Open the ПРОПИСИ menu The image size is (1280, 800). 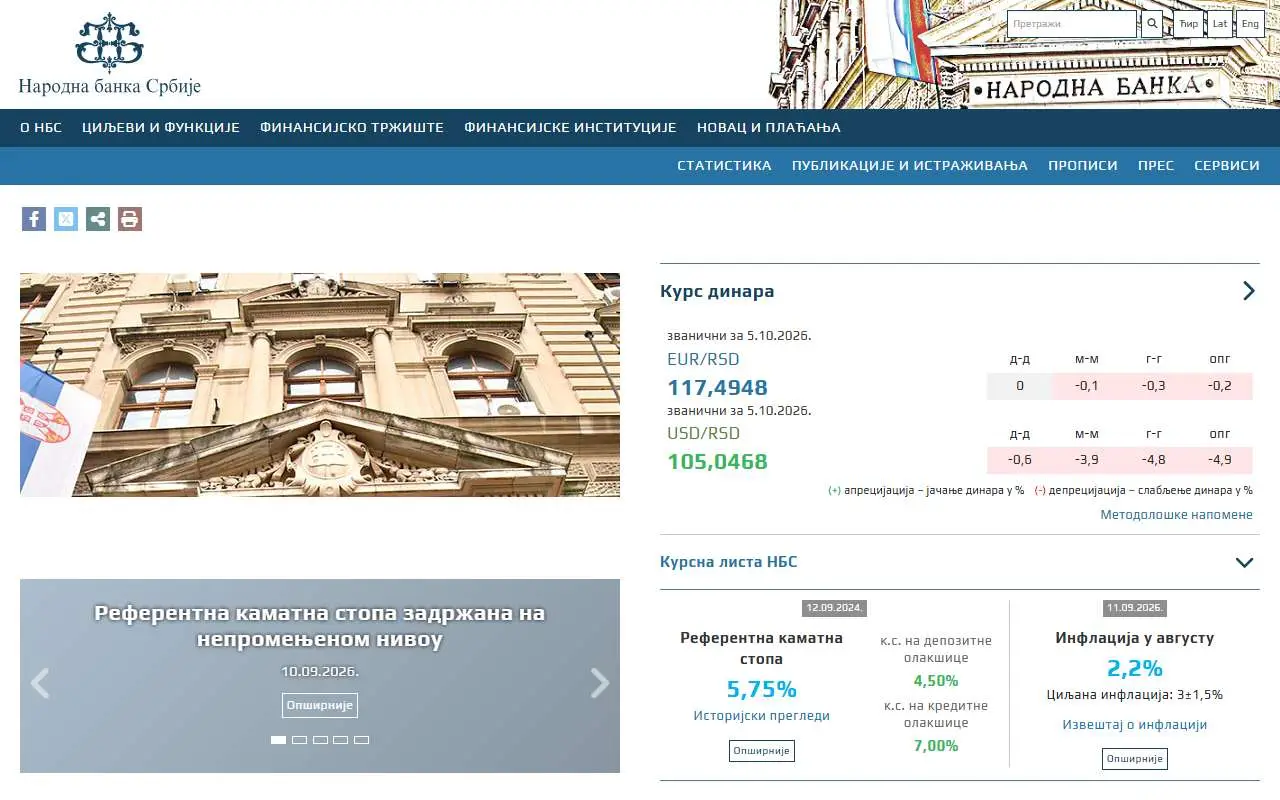(x=1083, y=166)
